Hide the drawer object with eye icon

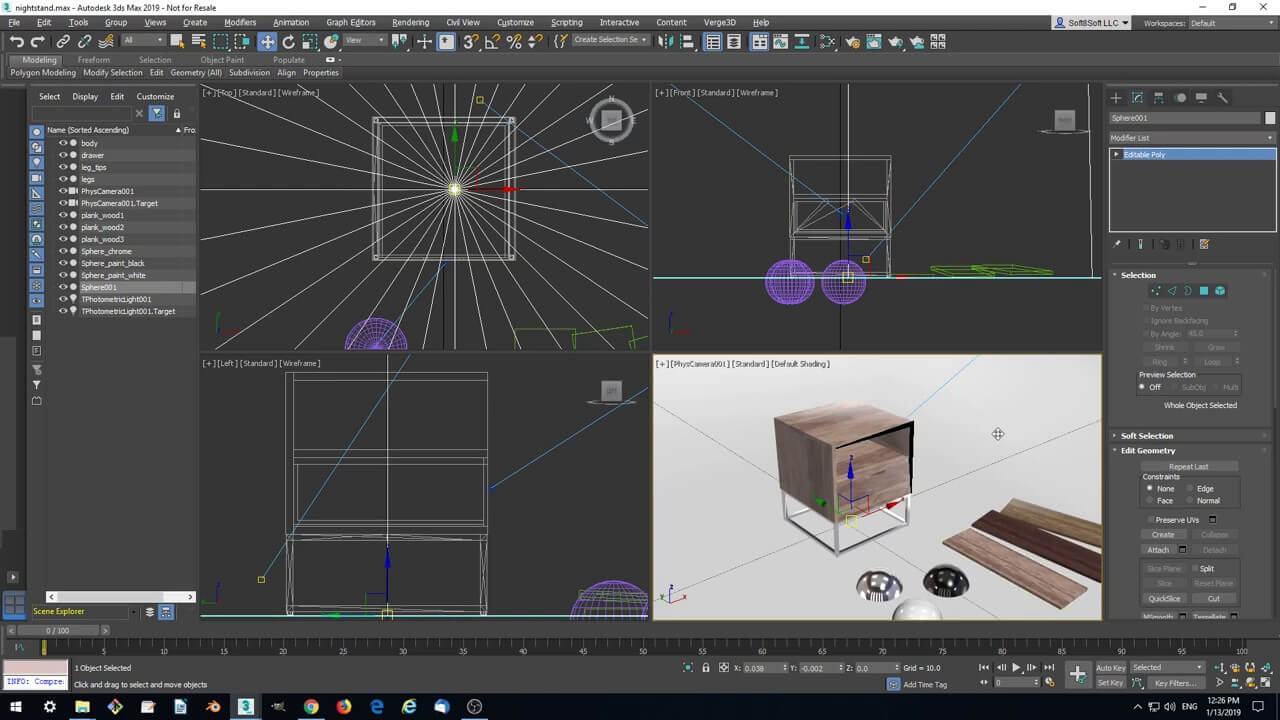[x=63, y=155]
